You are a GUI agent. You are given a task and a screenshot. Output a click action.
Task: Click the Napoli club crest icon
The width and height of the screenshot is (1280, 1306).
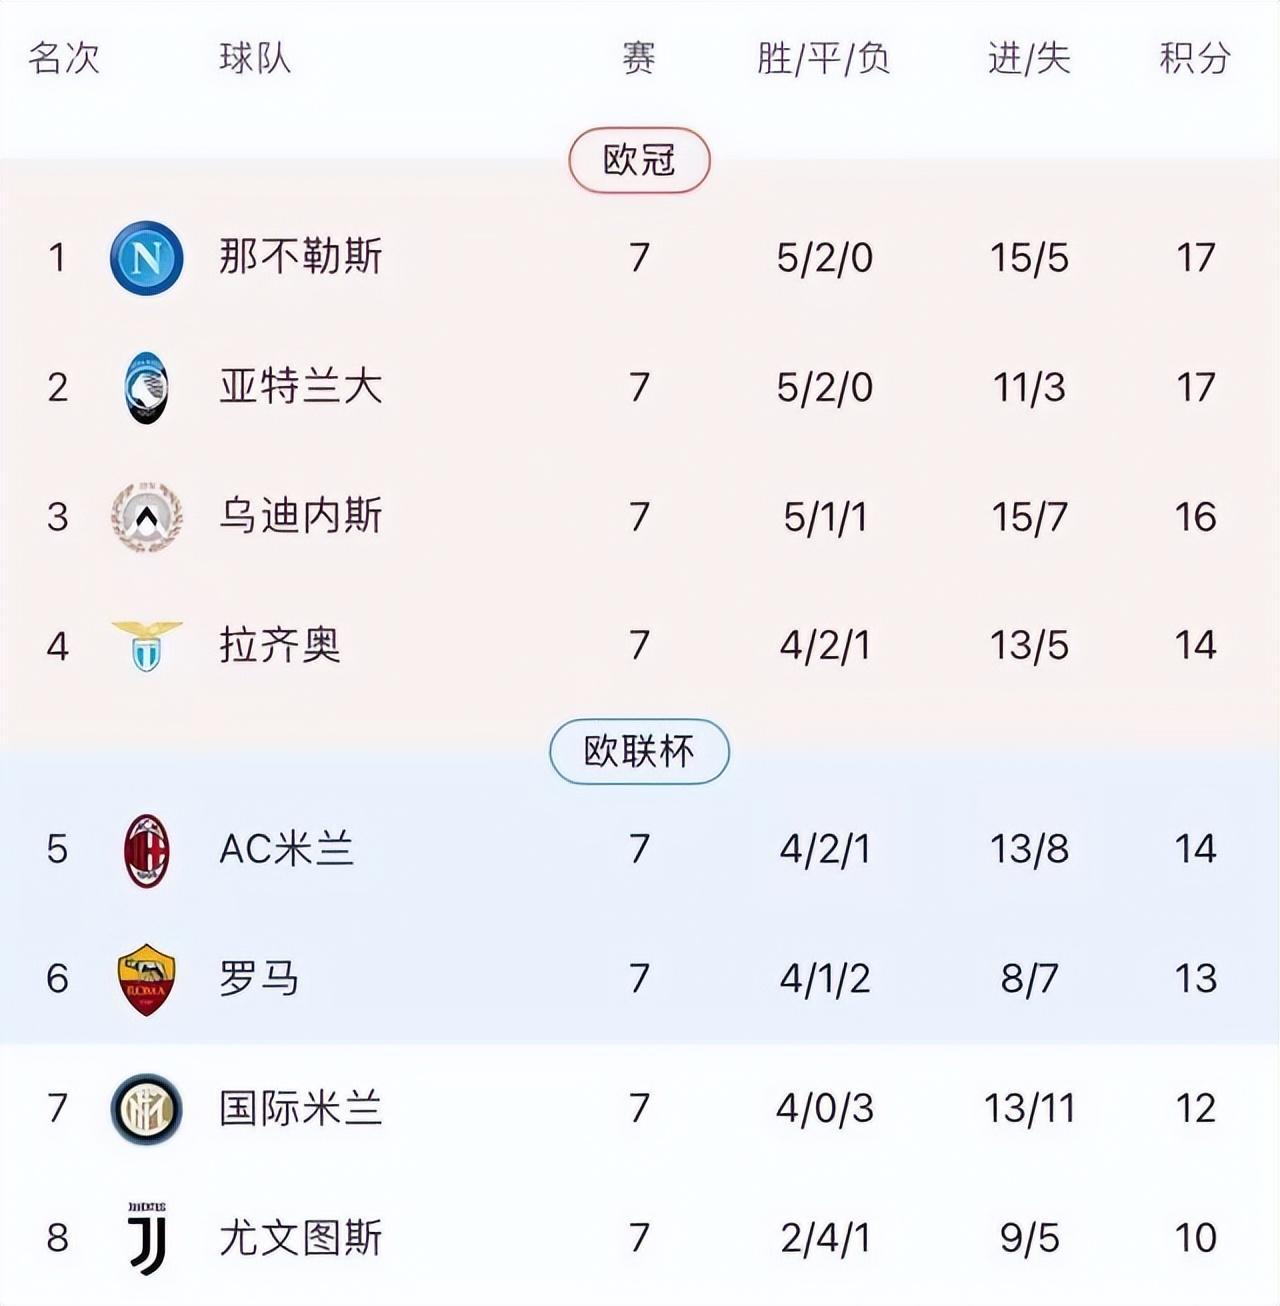[146, 258]
